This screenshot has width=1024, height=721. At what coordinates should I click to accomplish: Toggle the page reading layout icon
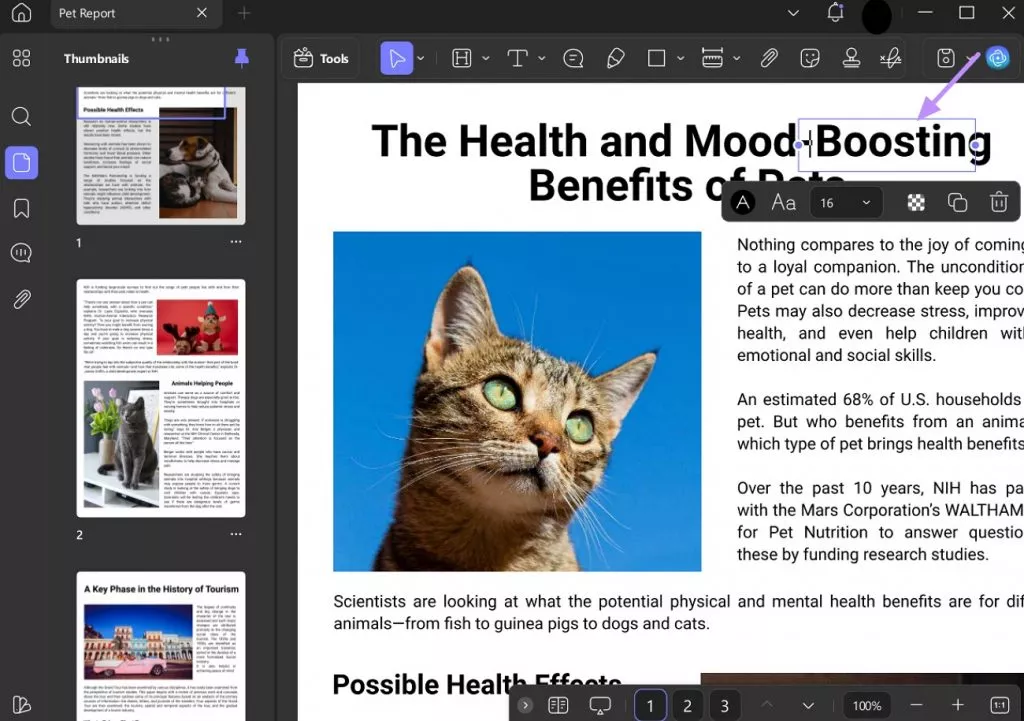(x=558, y=705)
